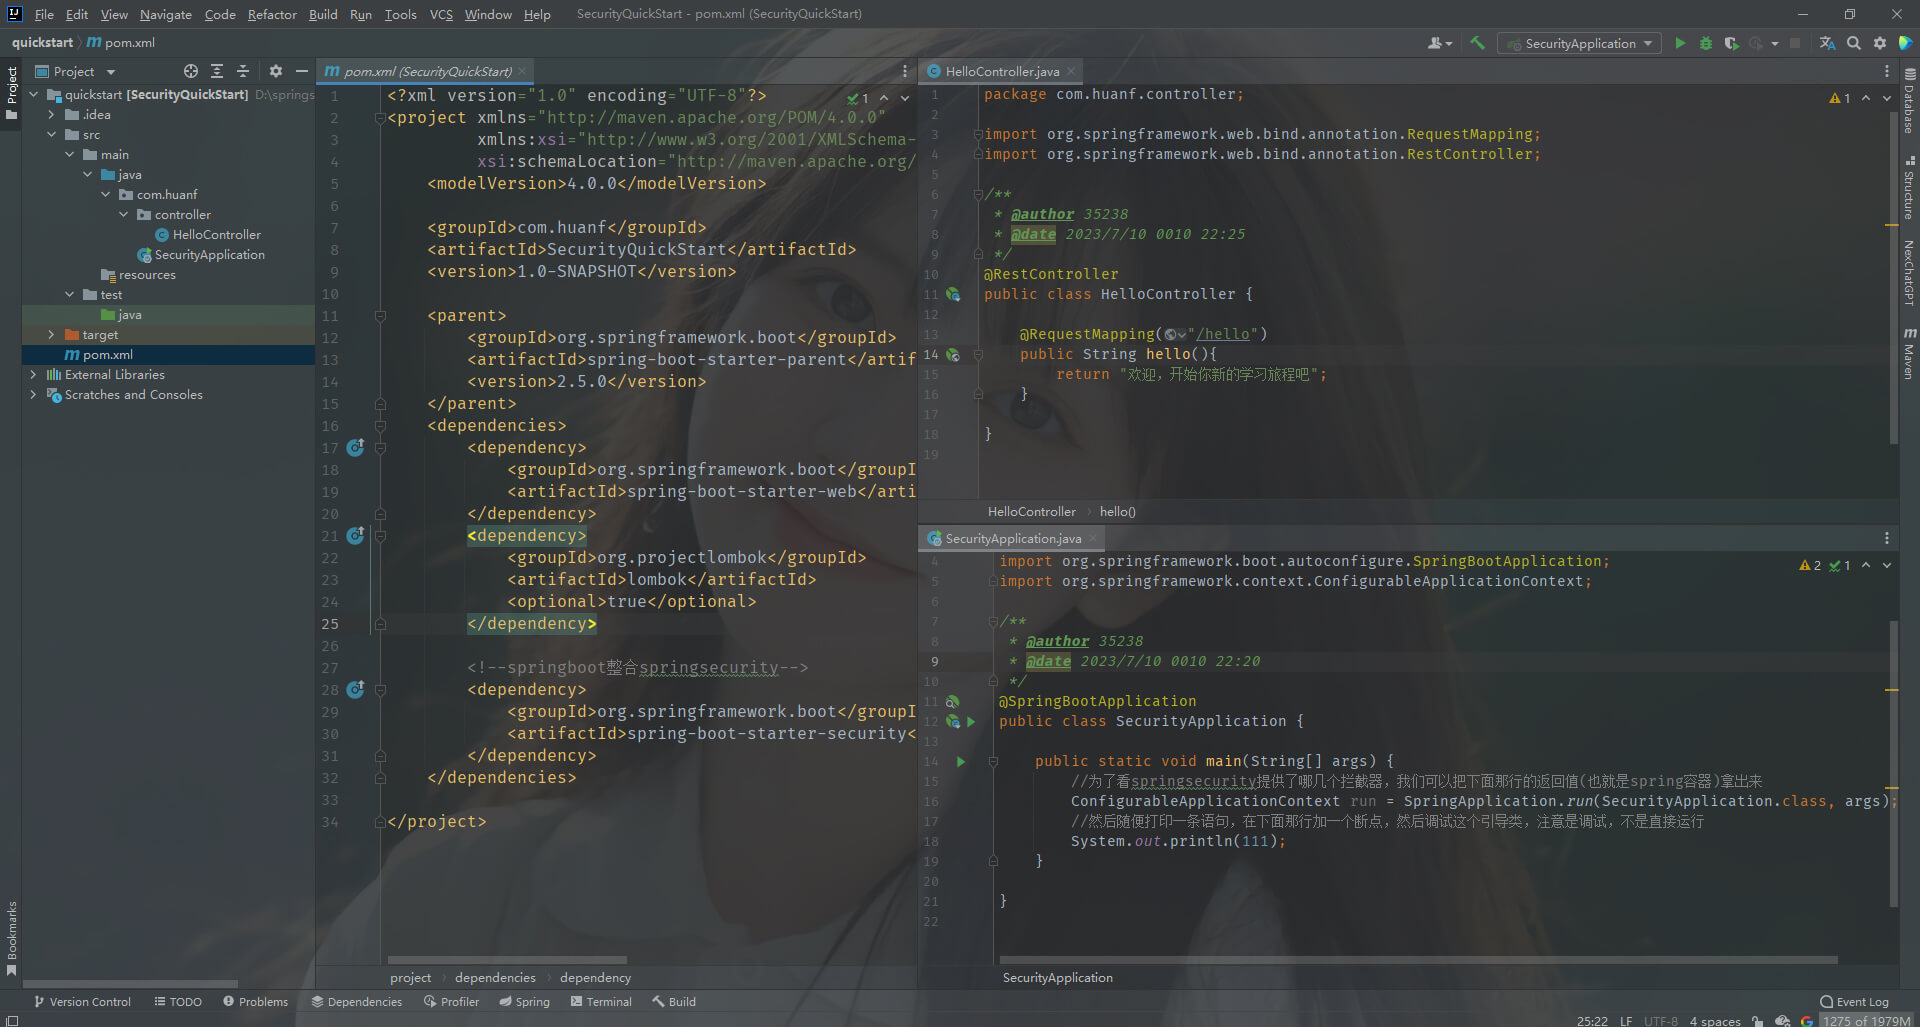Viewport: 1920px width, 1027px height.
Task: Open the Problems tool window
Action: 256,1001
